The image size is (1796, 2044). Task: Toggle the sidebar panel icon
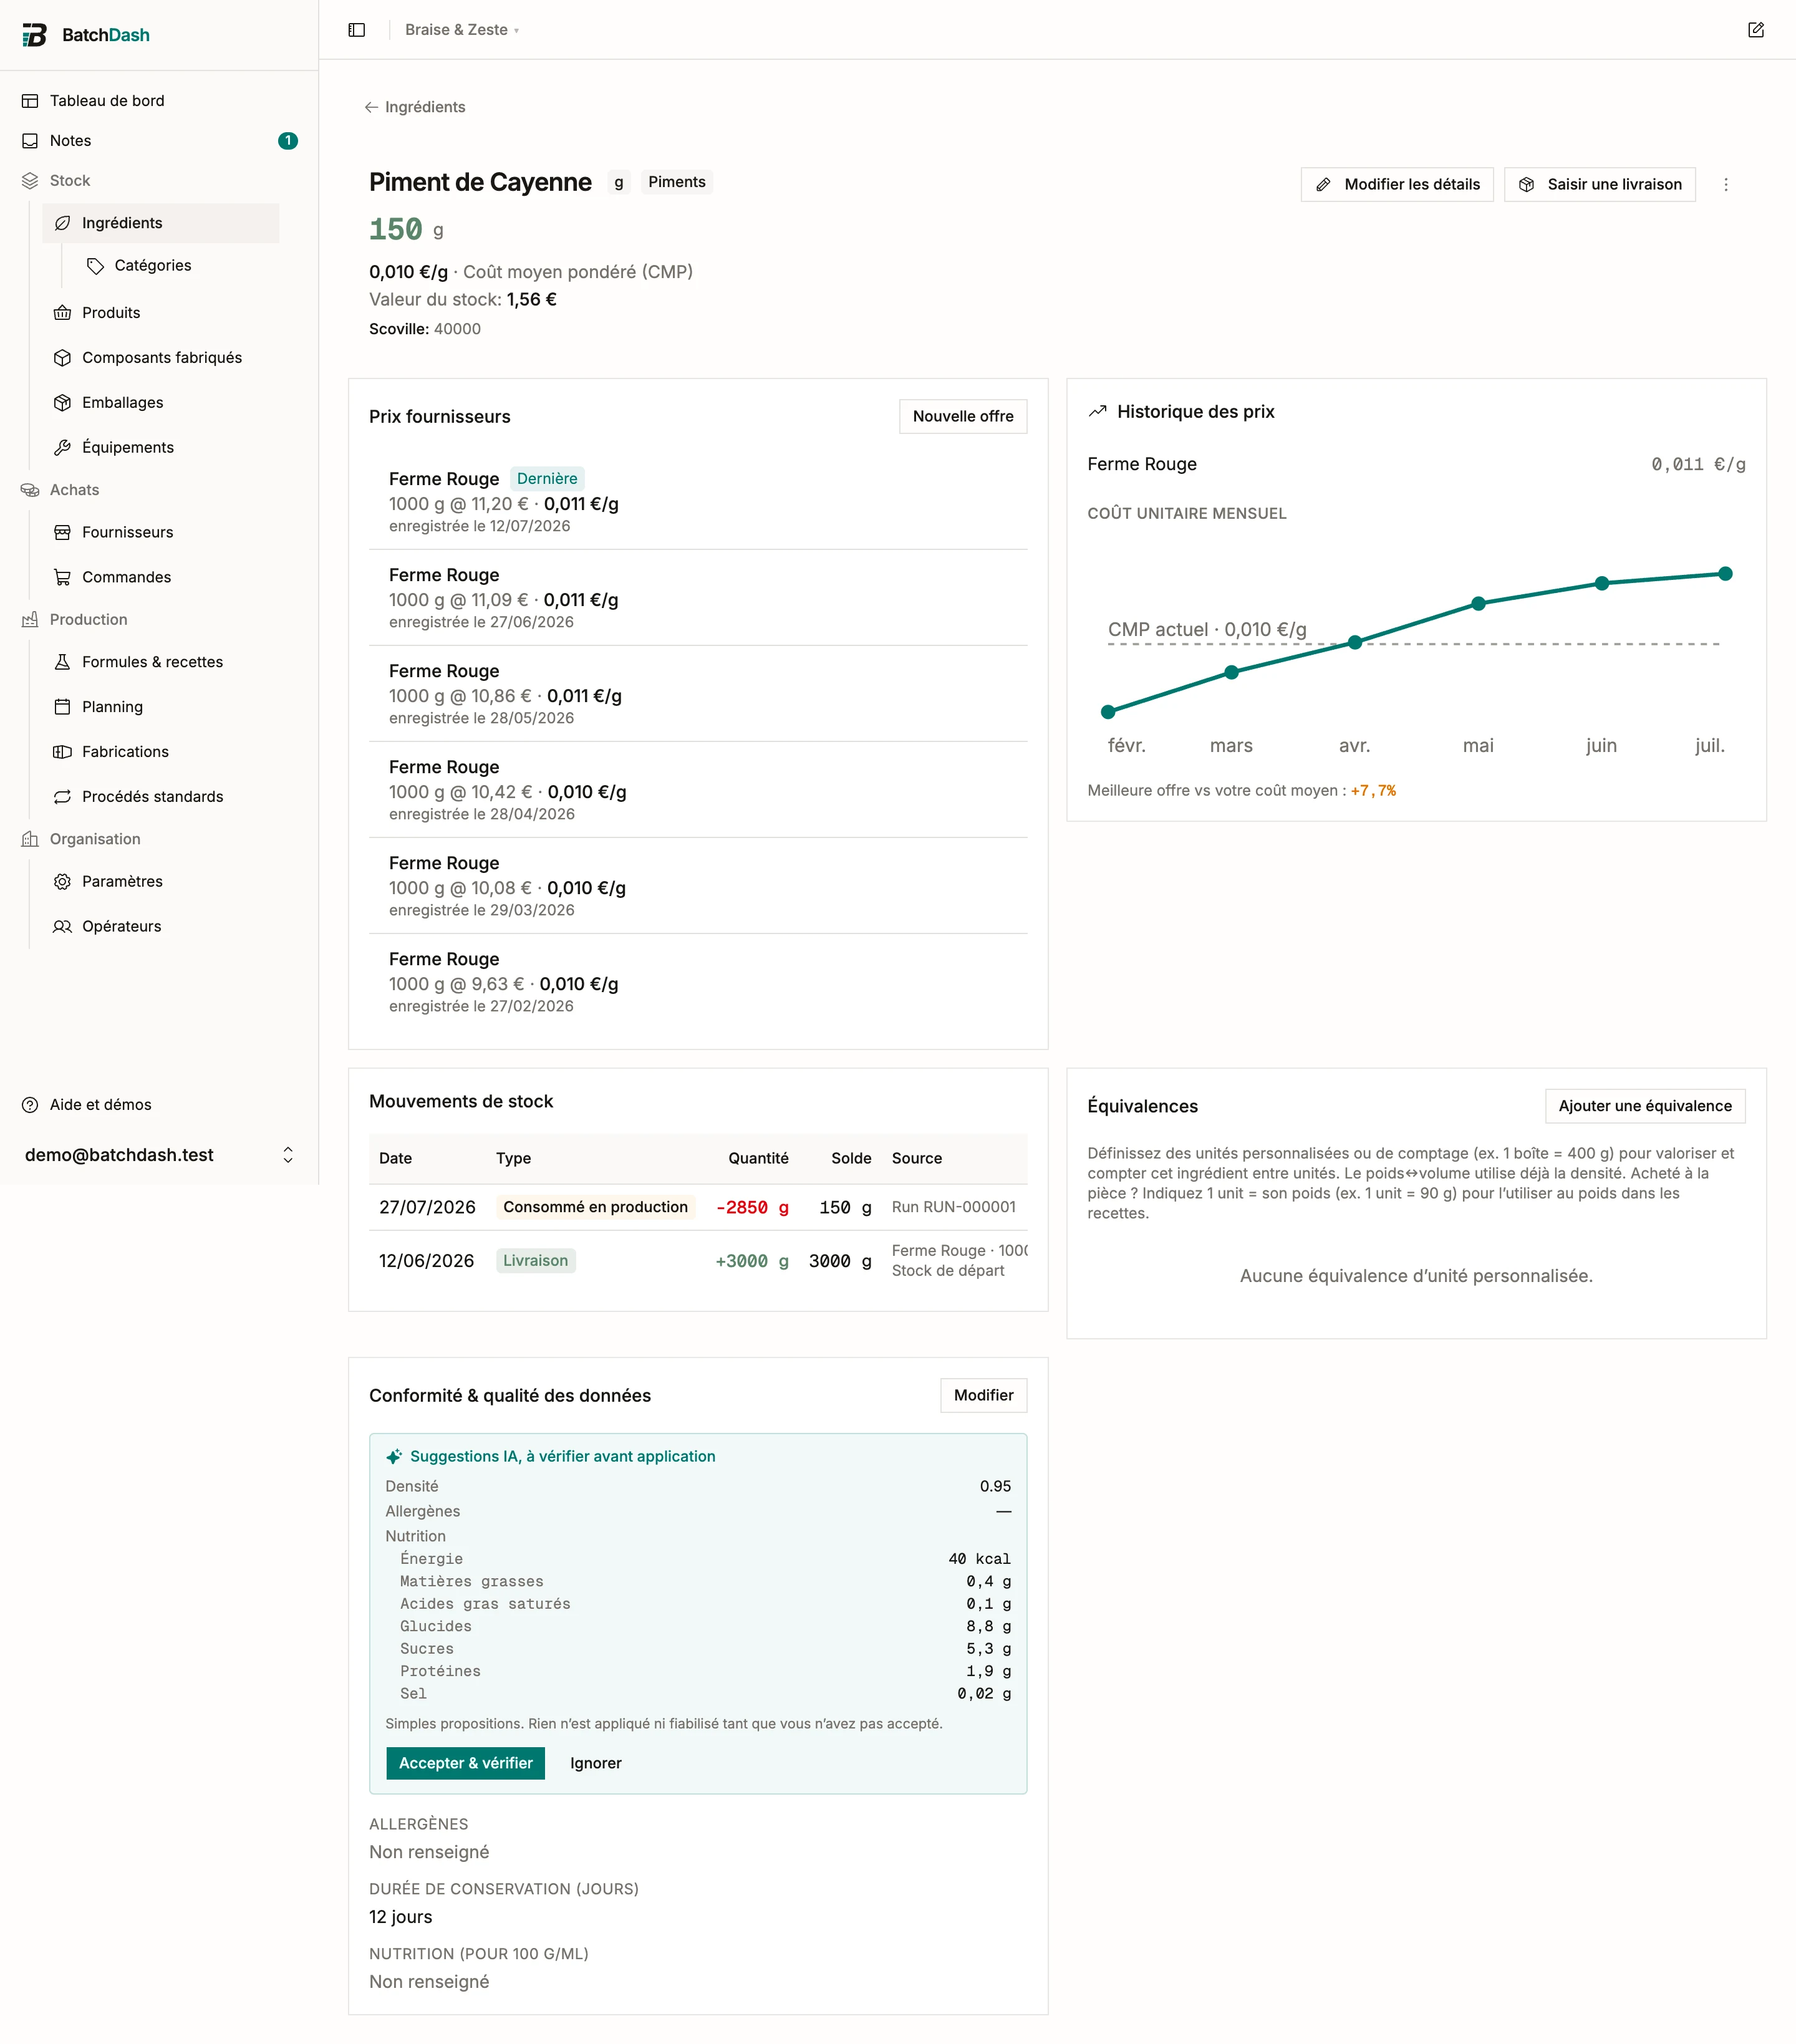point(357,30)
